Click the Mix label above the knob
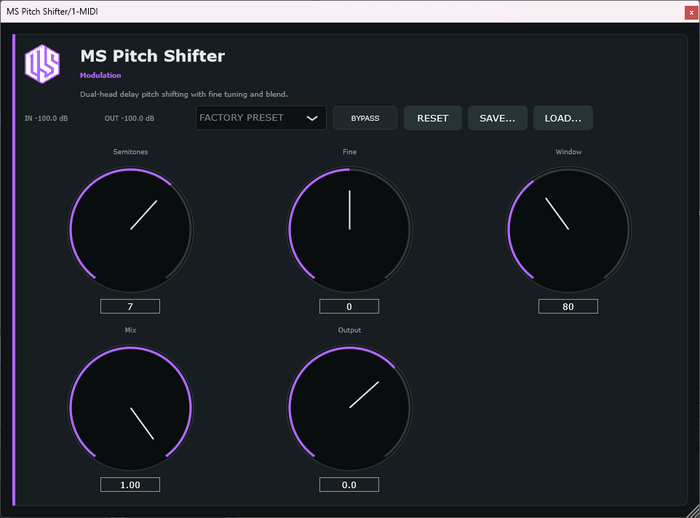 pyautogui.click(x=130, y=330)
